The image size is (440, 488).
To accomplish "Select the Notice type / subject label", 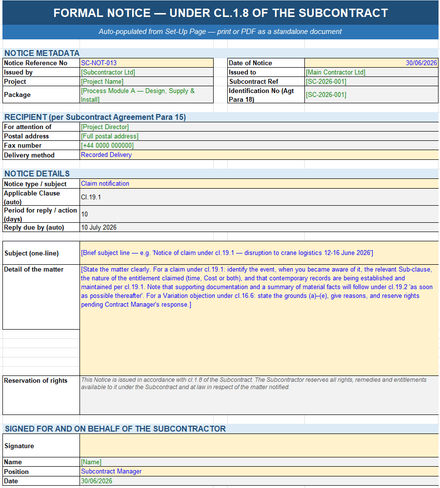I will (41, 184).
